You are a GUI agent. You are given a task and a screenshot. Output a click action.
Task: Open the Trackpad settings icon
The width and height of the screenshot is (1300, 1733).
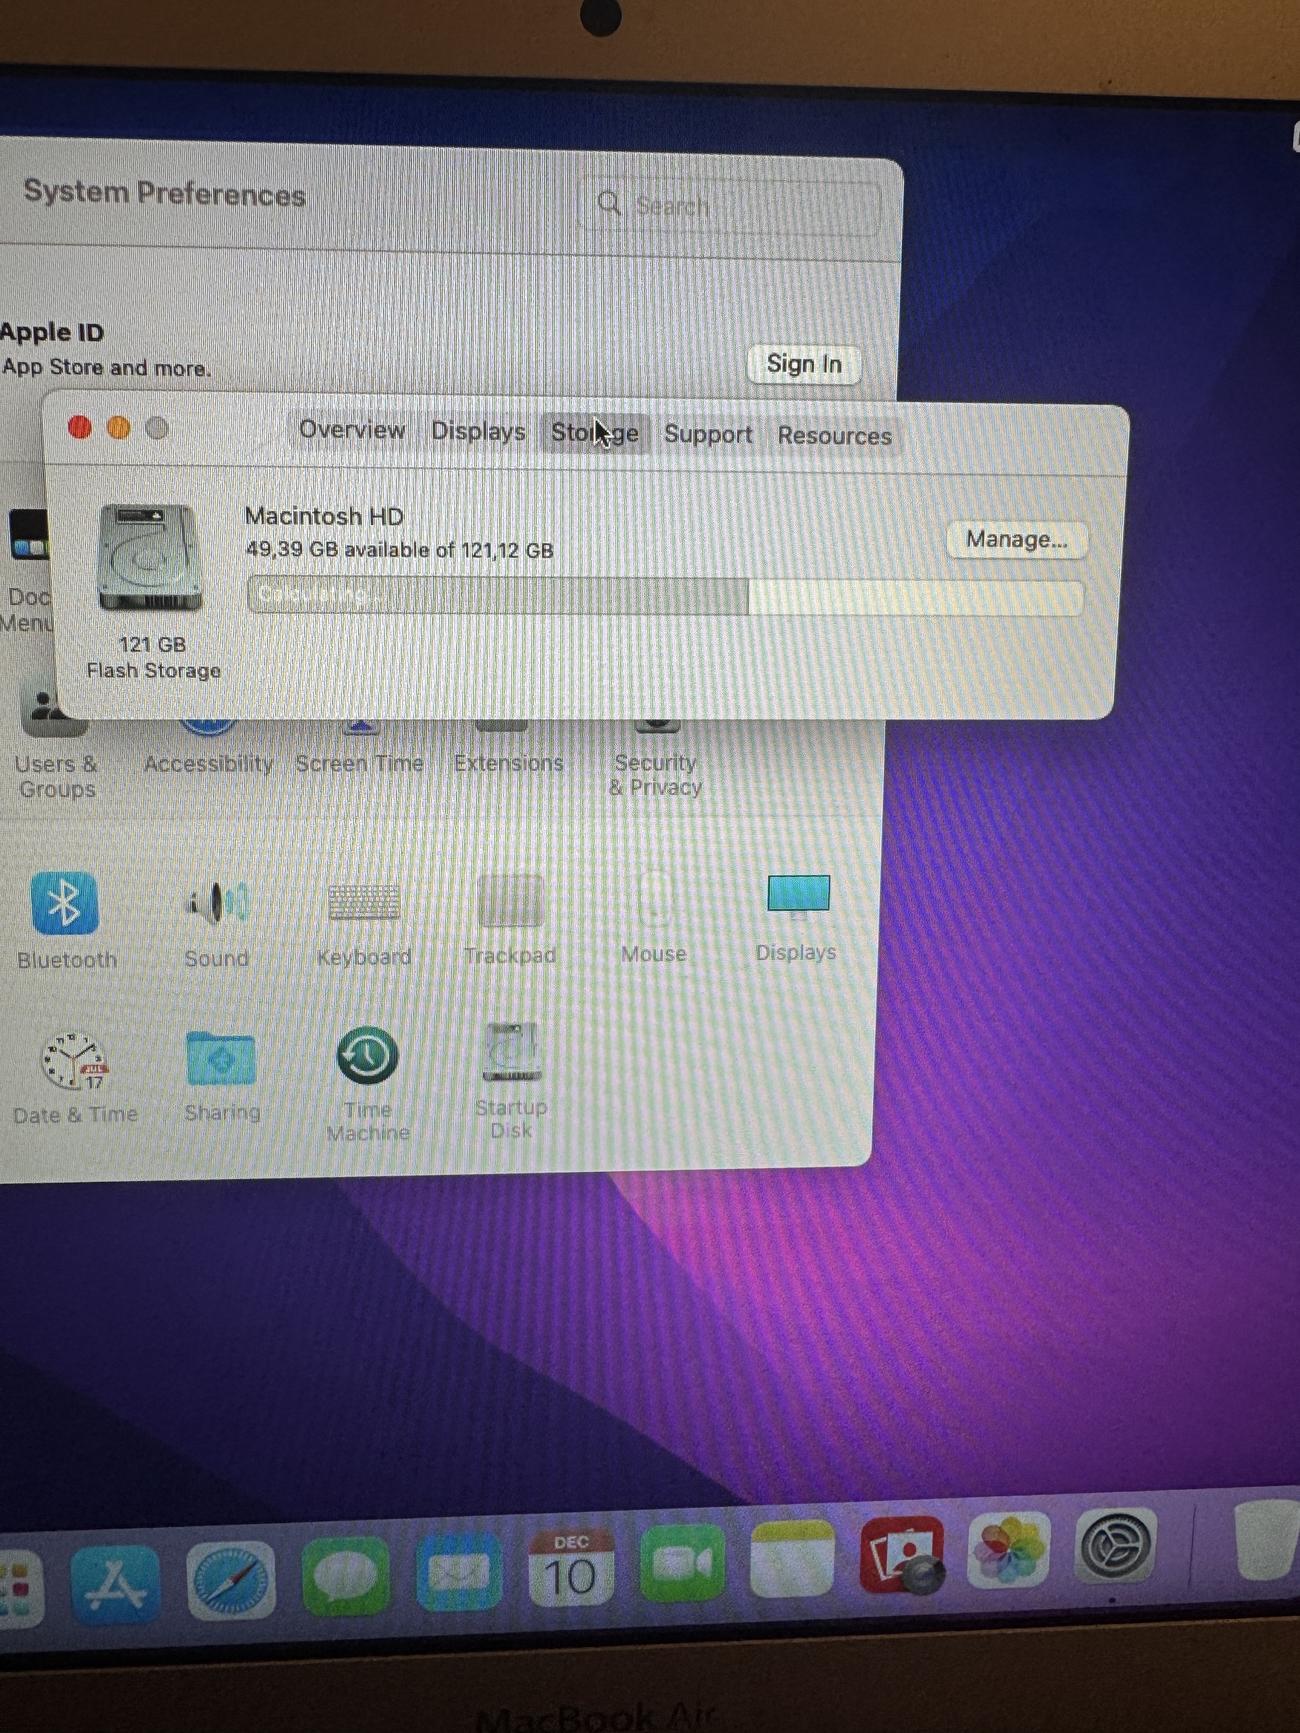click(x=510, y=902)
